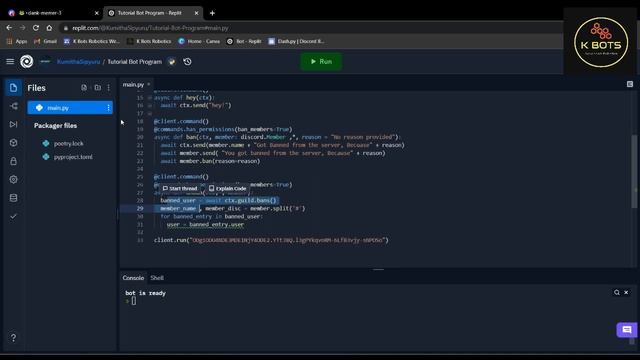Image resolution: width=640 pixels, height=360 pixels.
Task: Open the Debugger sidebar icon
Action: [x=13, y=124]
